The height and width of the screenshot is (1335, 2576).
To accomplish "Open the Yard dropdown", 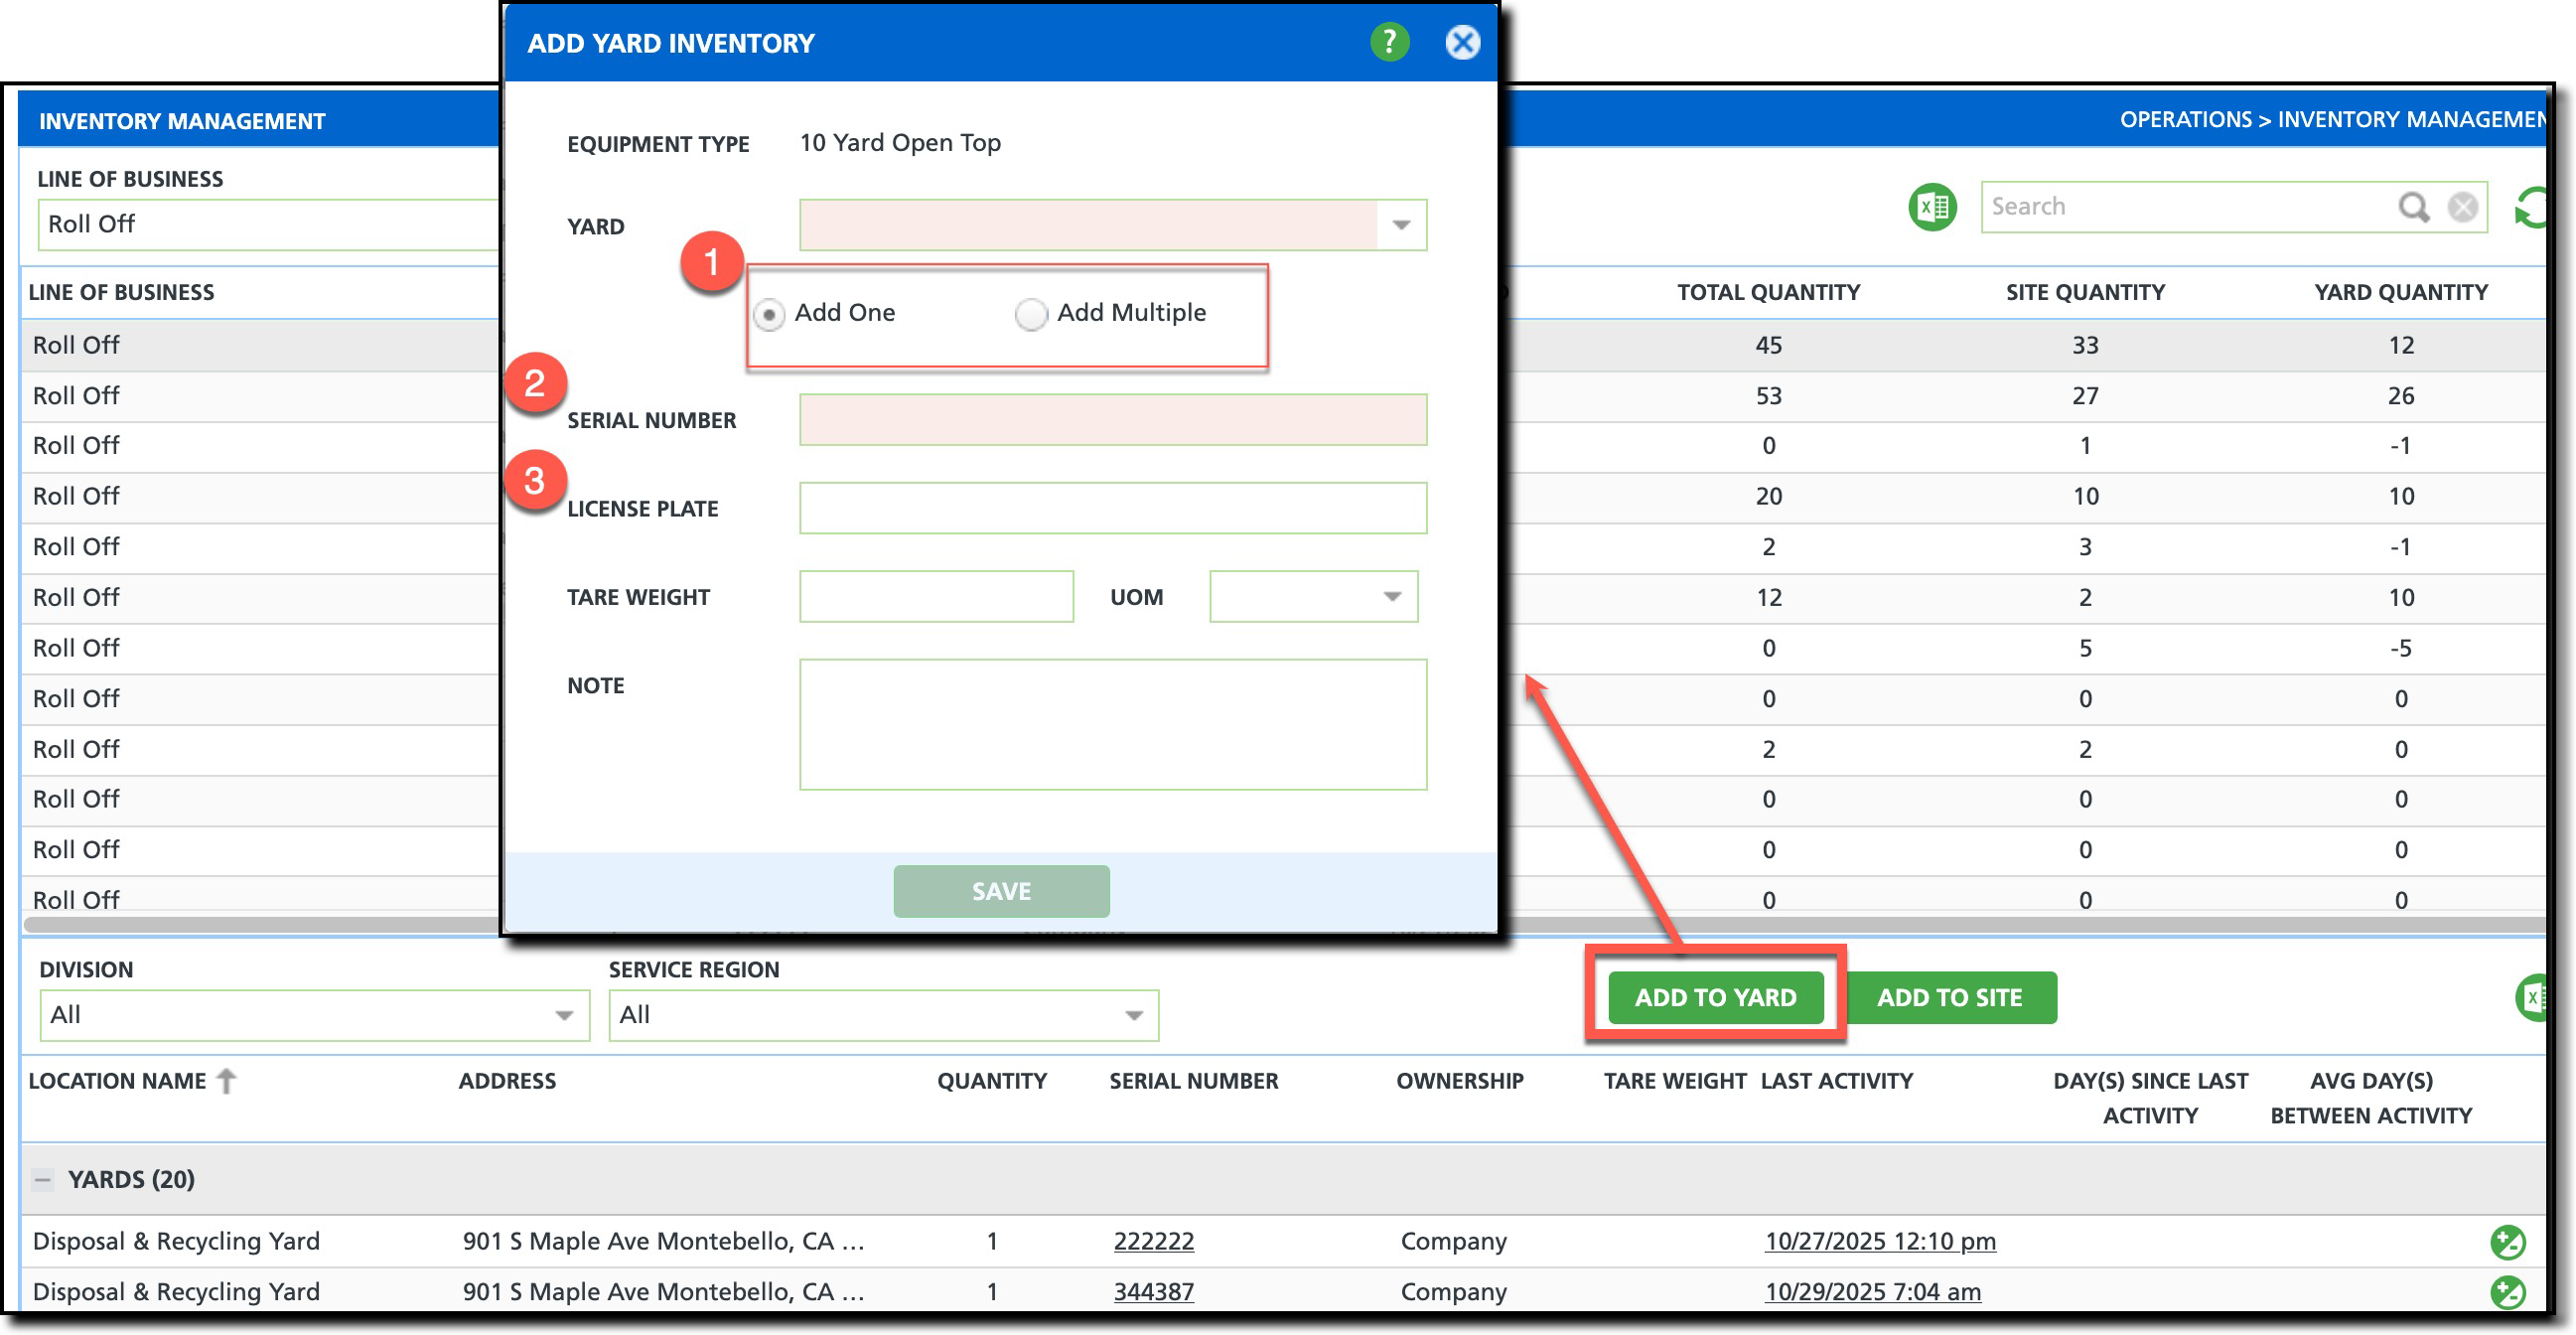I will point(1400,225).
